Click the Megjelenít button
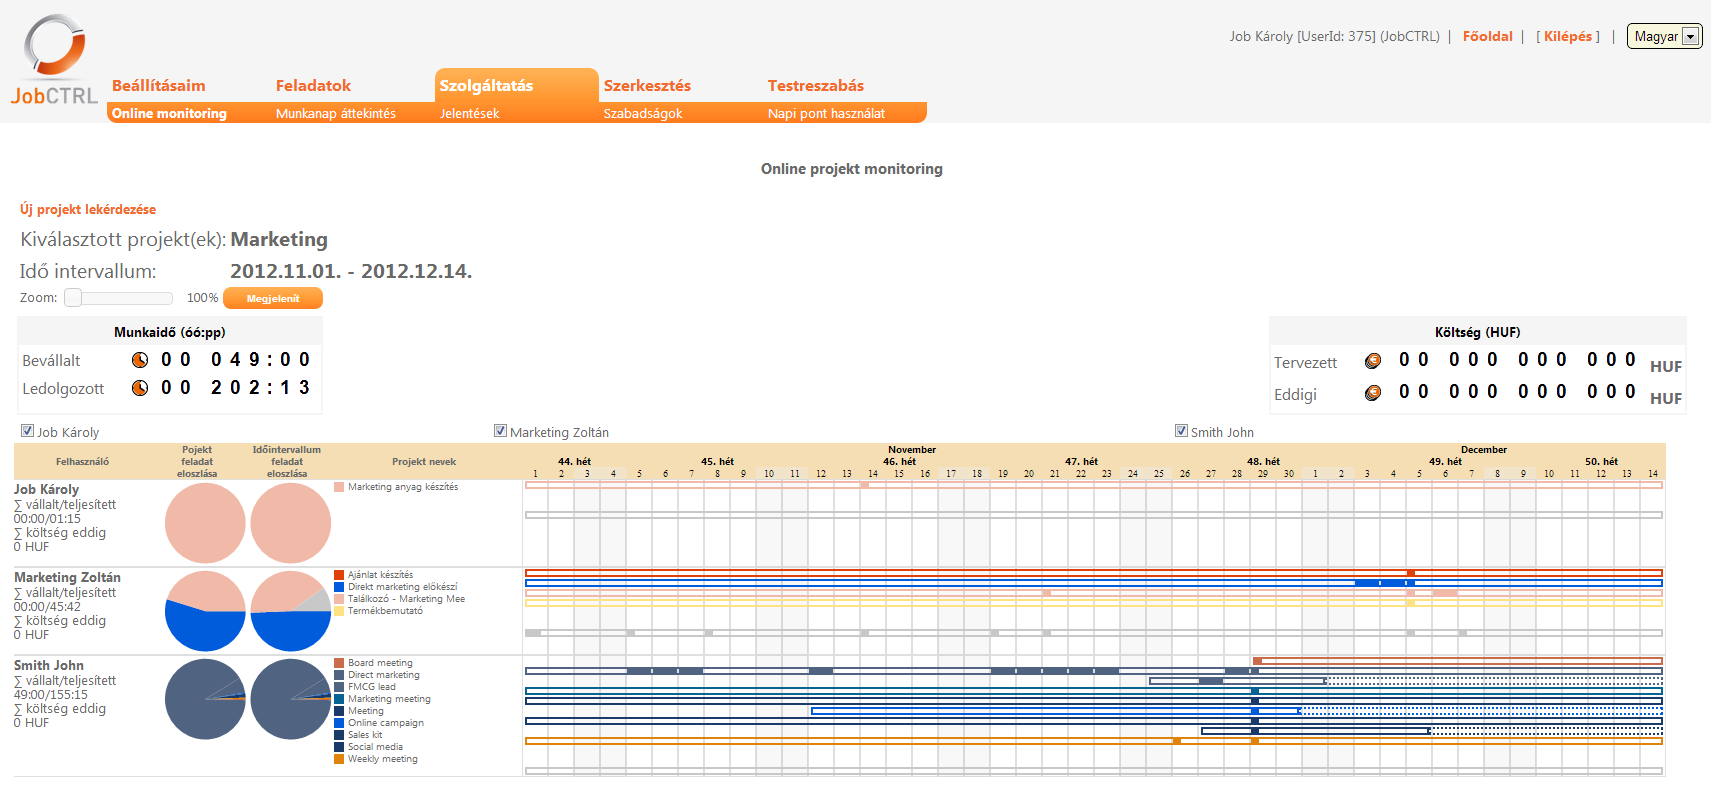The height and width of the screenshot is (797, 1711). pyautogui.click(x=273, y=298)
